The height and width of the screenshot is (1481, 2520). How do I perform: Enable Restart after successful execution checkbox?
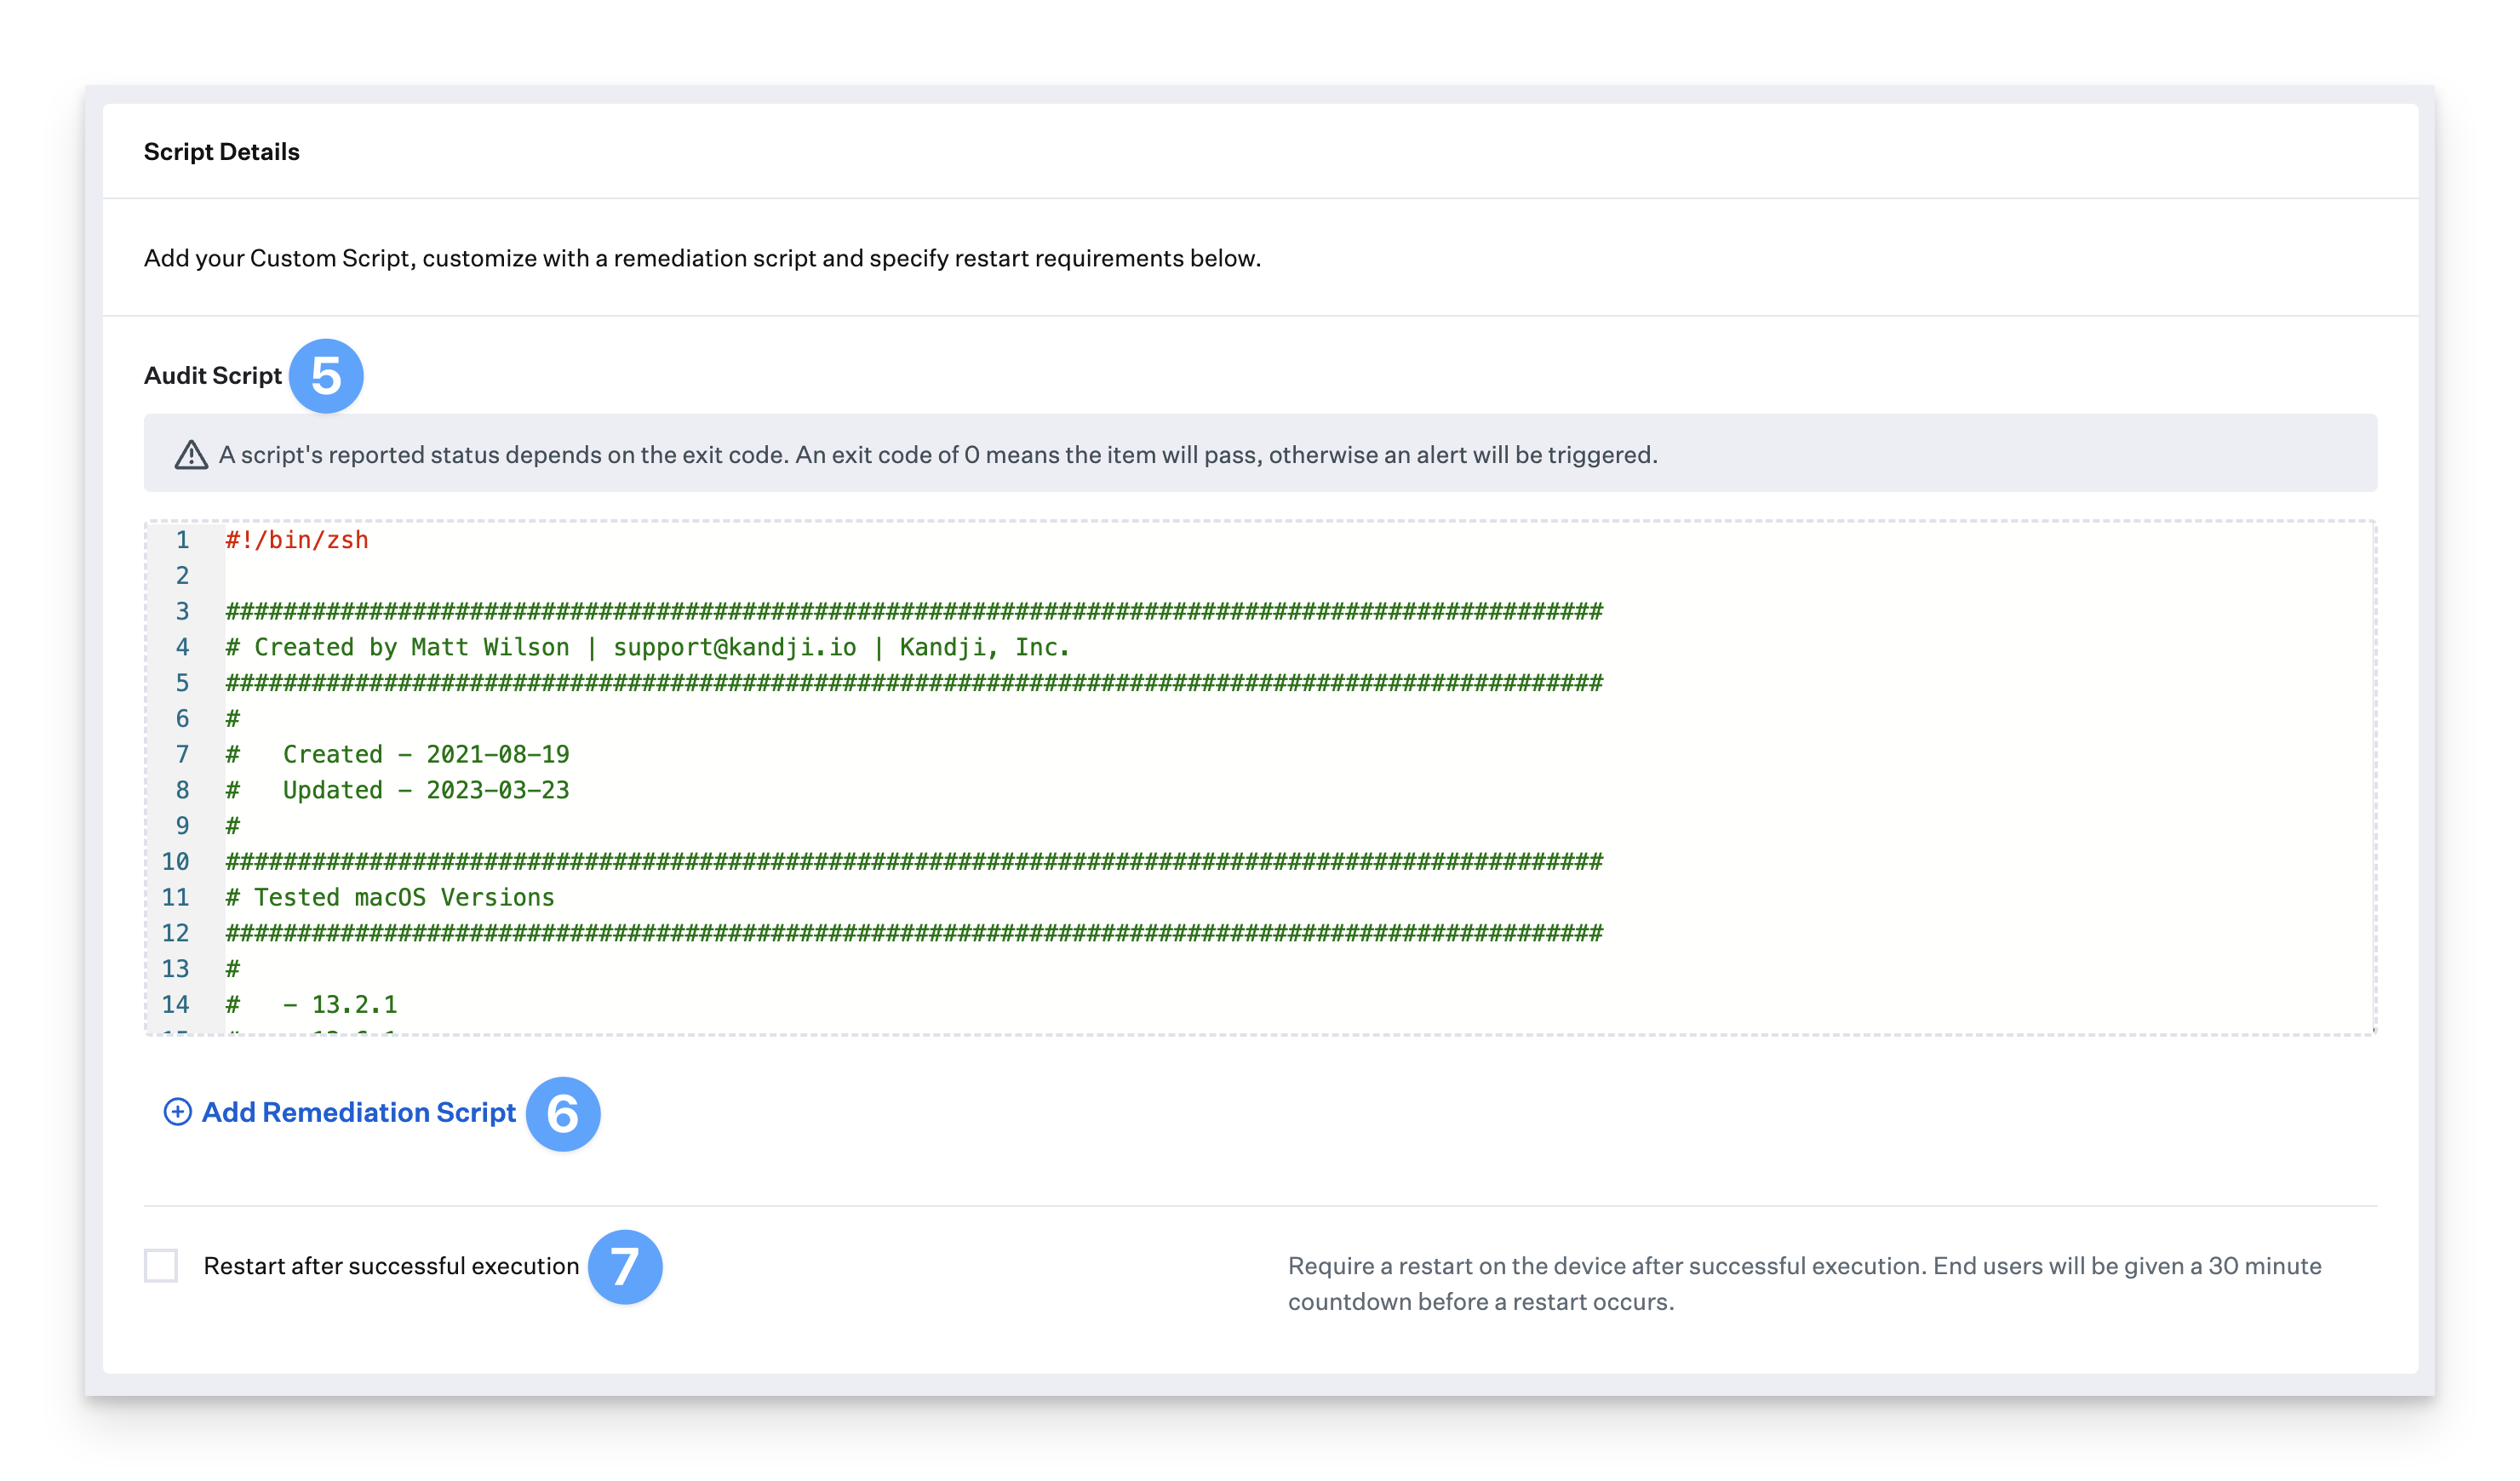click(x=161, y=1266)
